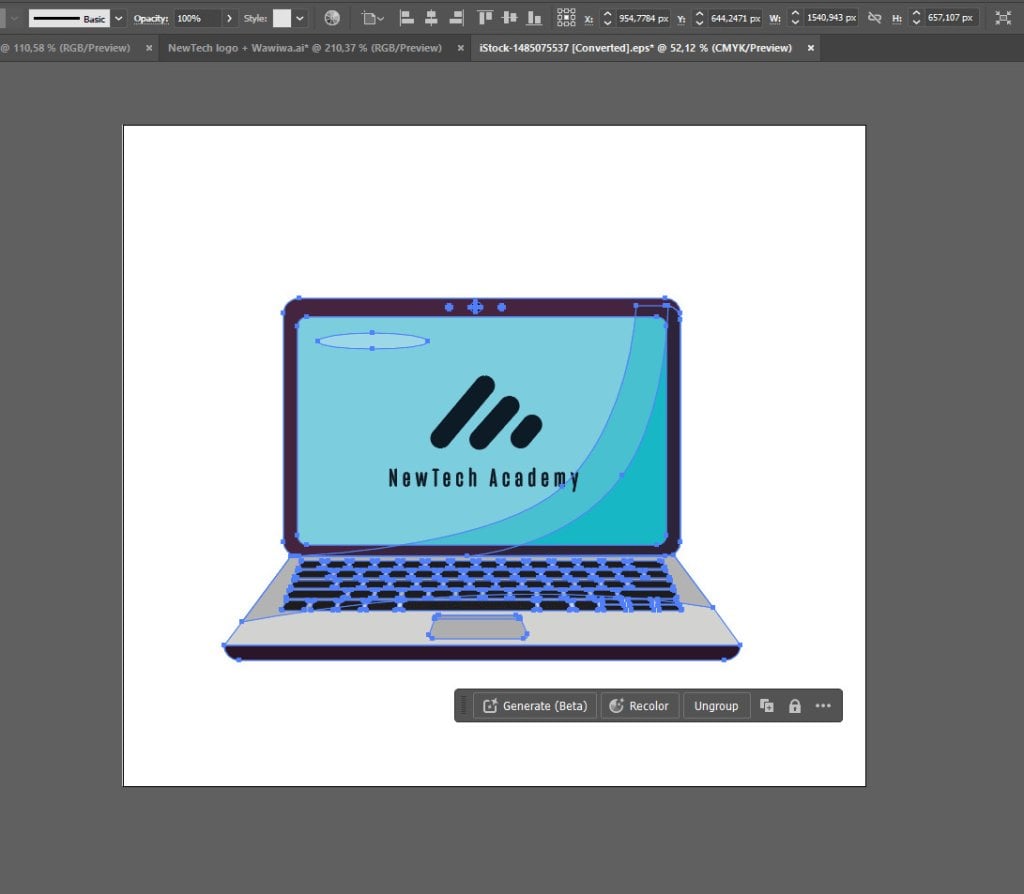
Task: Apply Horizontal Align Center
Action: [x=431, y=18]
